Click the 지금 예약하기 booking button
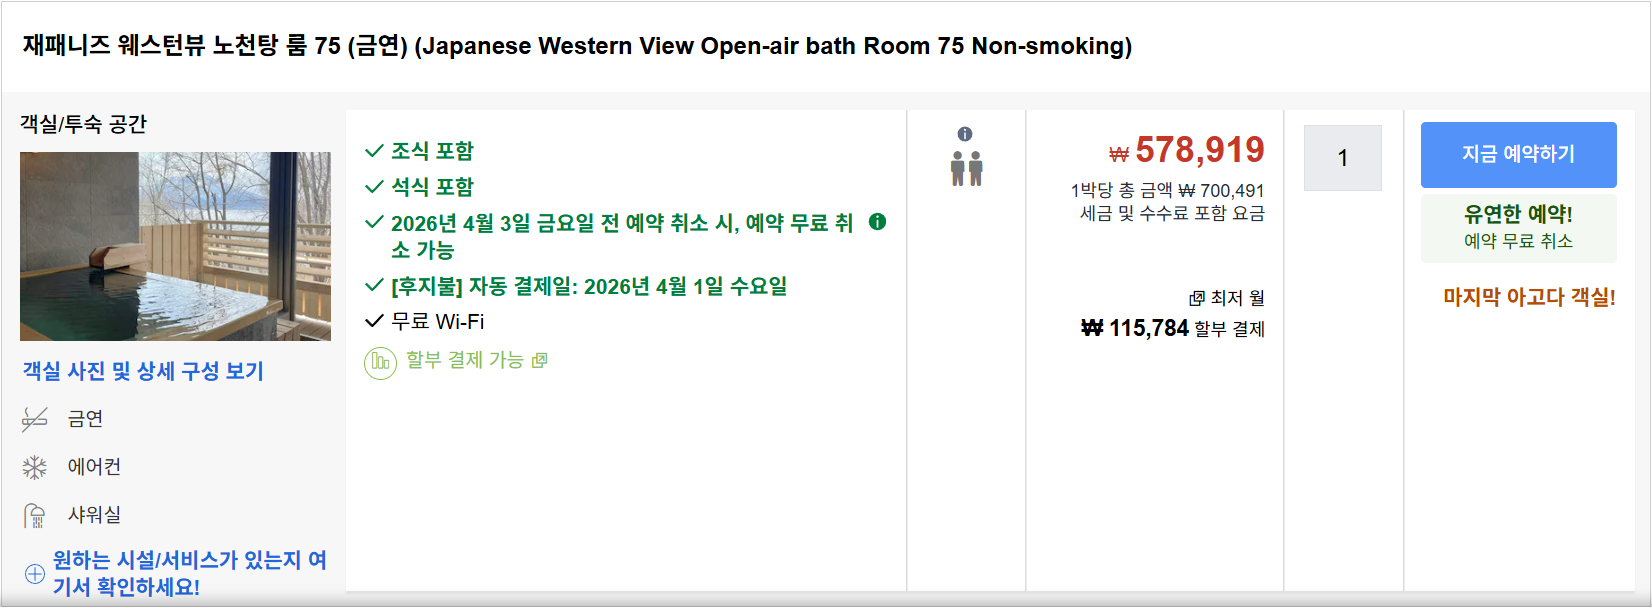Viewport: 1652px width, 608px height. point(1518,153)
